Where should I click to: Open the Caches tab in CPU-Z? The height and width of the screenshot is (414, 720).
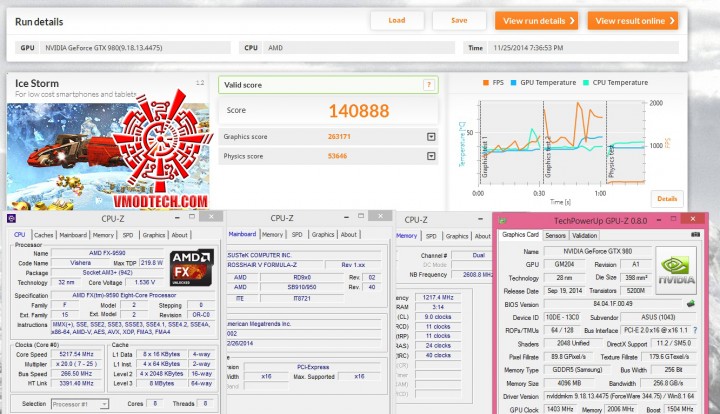tap(44, 235)
